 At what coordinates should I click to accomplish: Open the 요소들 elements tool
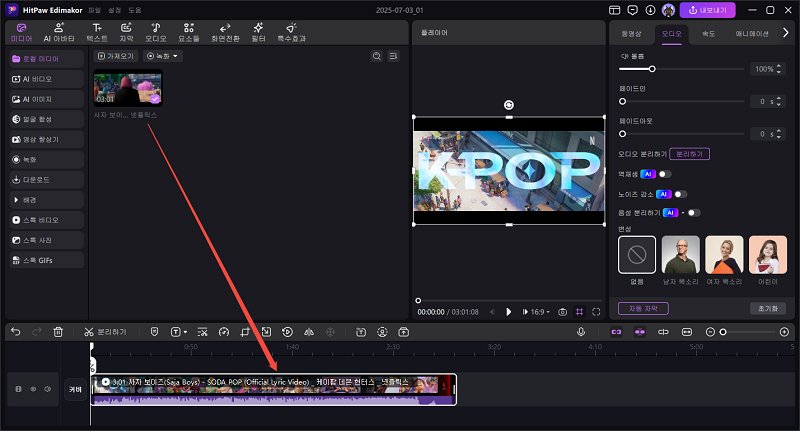[189, 32]
